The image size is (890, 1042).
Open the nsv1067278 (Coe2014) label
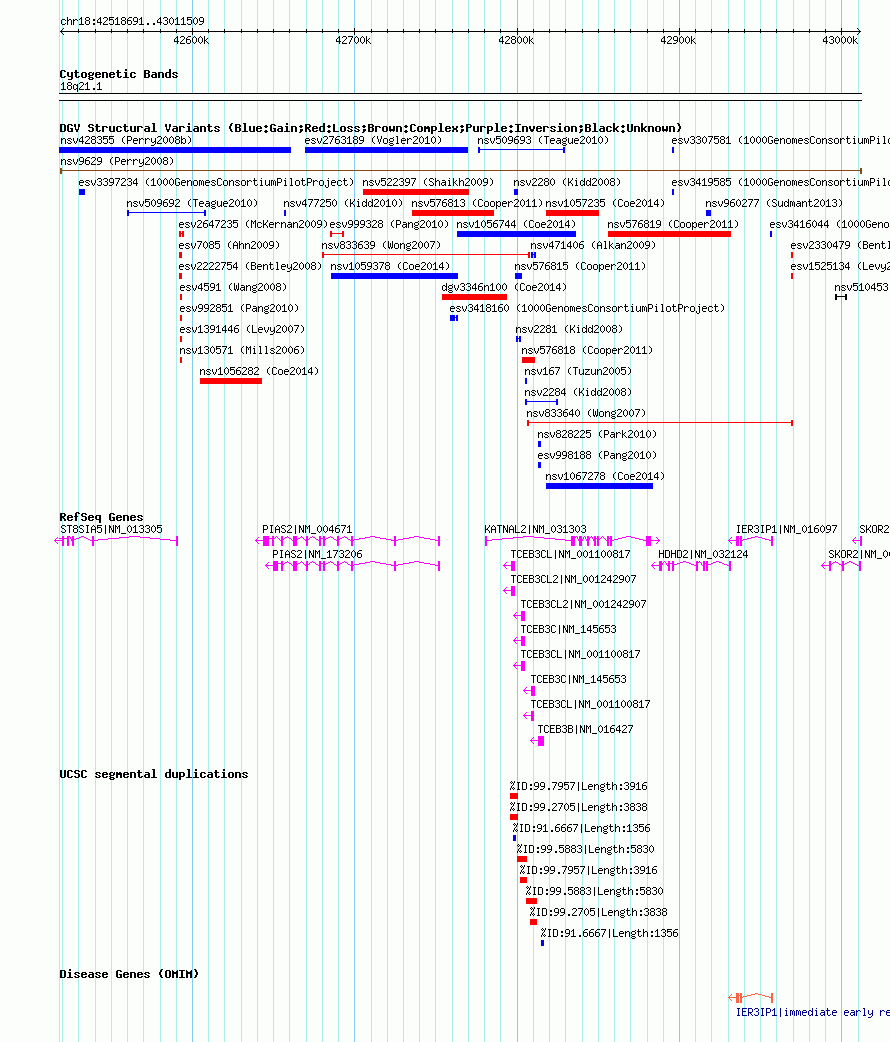pos(605,476)
